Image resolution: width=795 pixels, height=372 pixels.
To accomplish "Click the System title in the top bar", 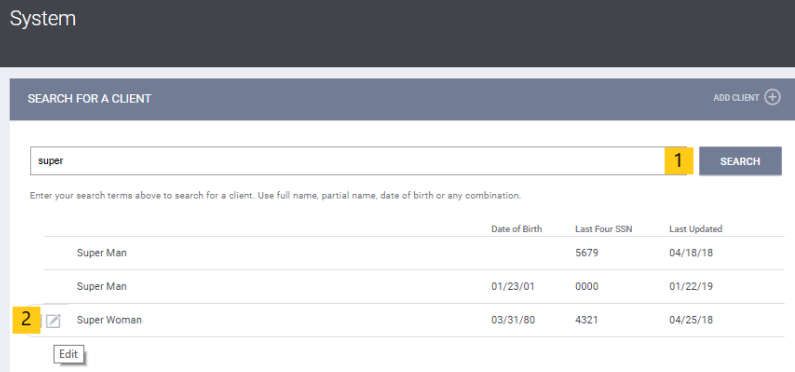I will pos(43,19).
